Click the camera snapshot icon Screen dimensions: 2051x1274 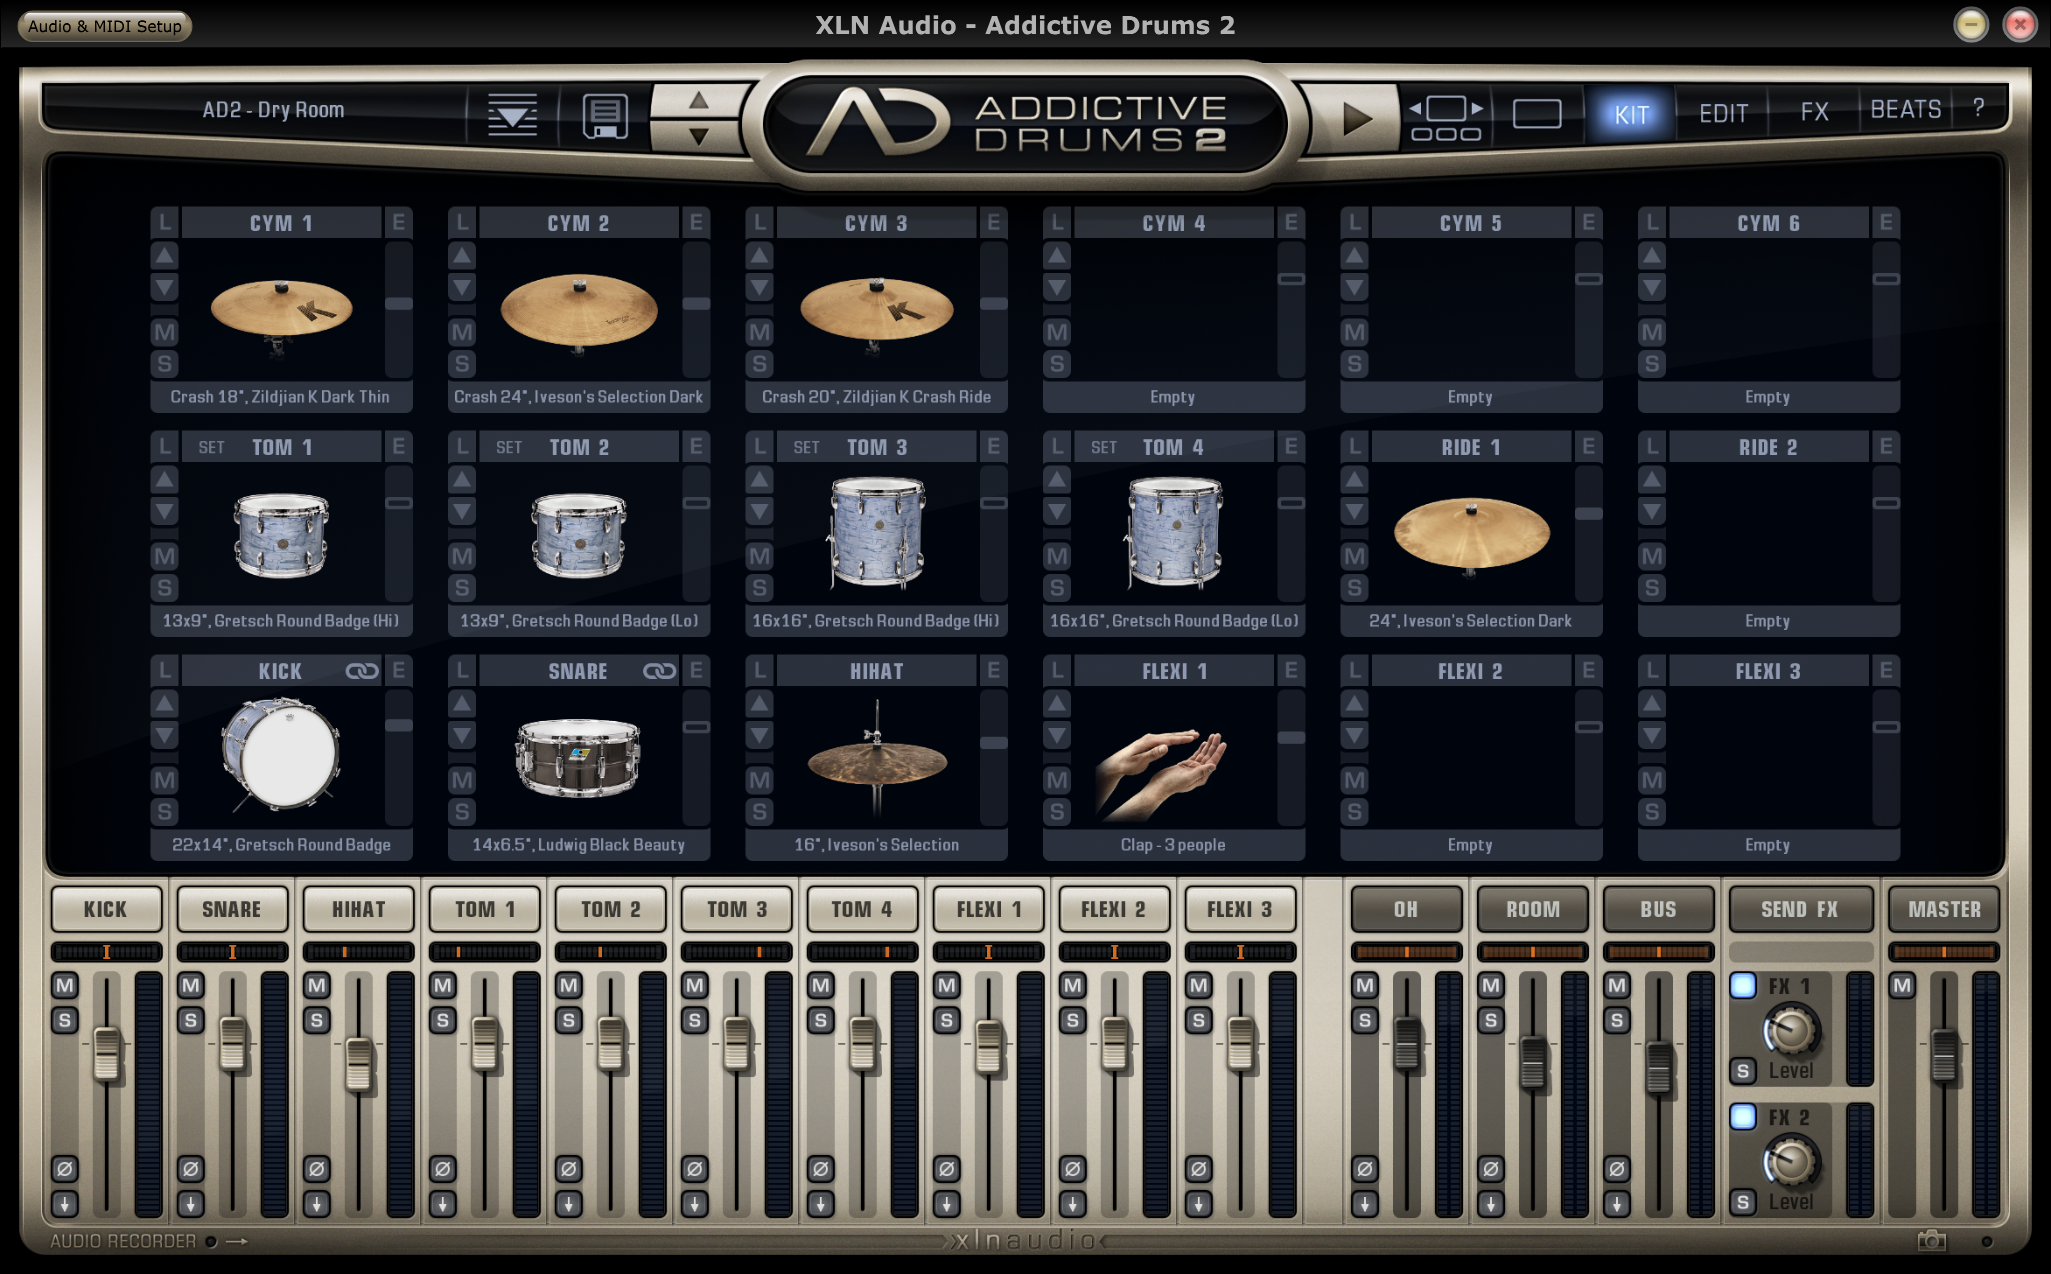click(1932, 1241)
